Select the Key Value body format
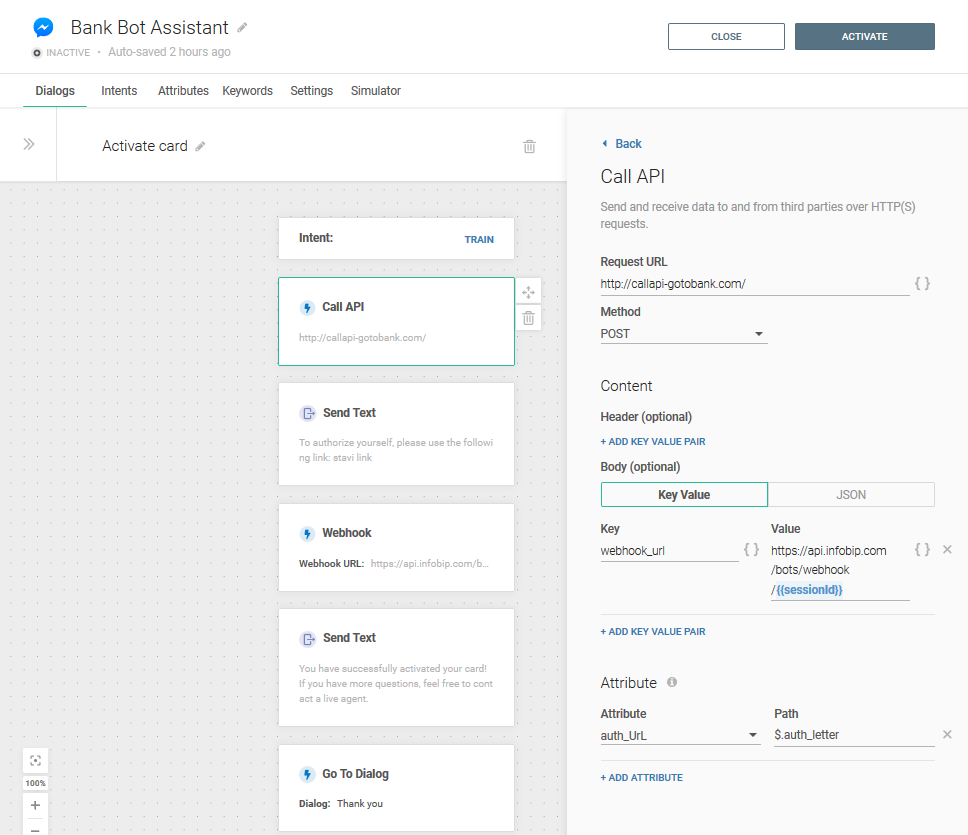The width and height of the screenshot is (968, 835). pyautogui.click(x=684, y=494)
